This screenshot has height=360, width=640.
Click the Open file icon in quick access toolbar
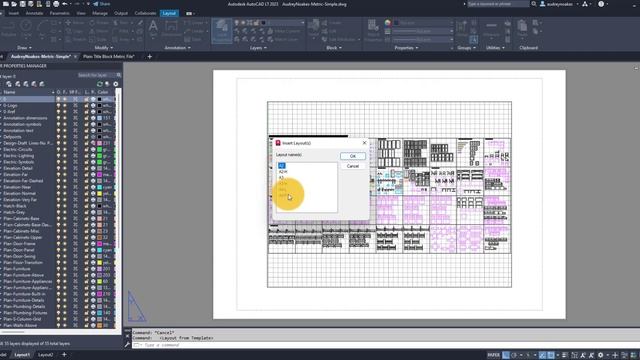click(14, 4)
